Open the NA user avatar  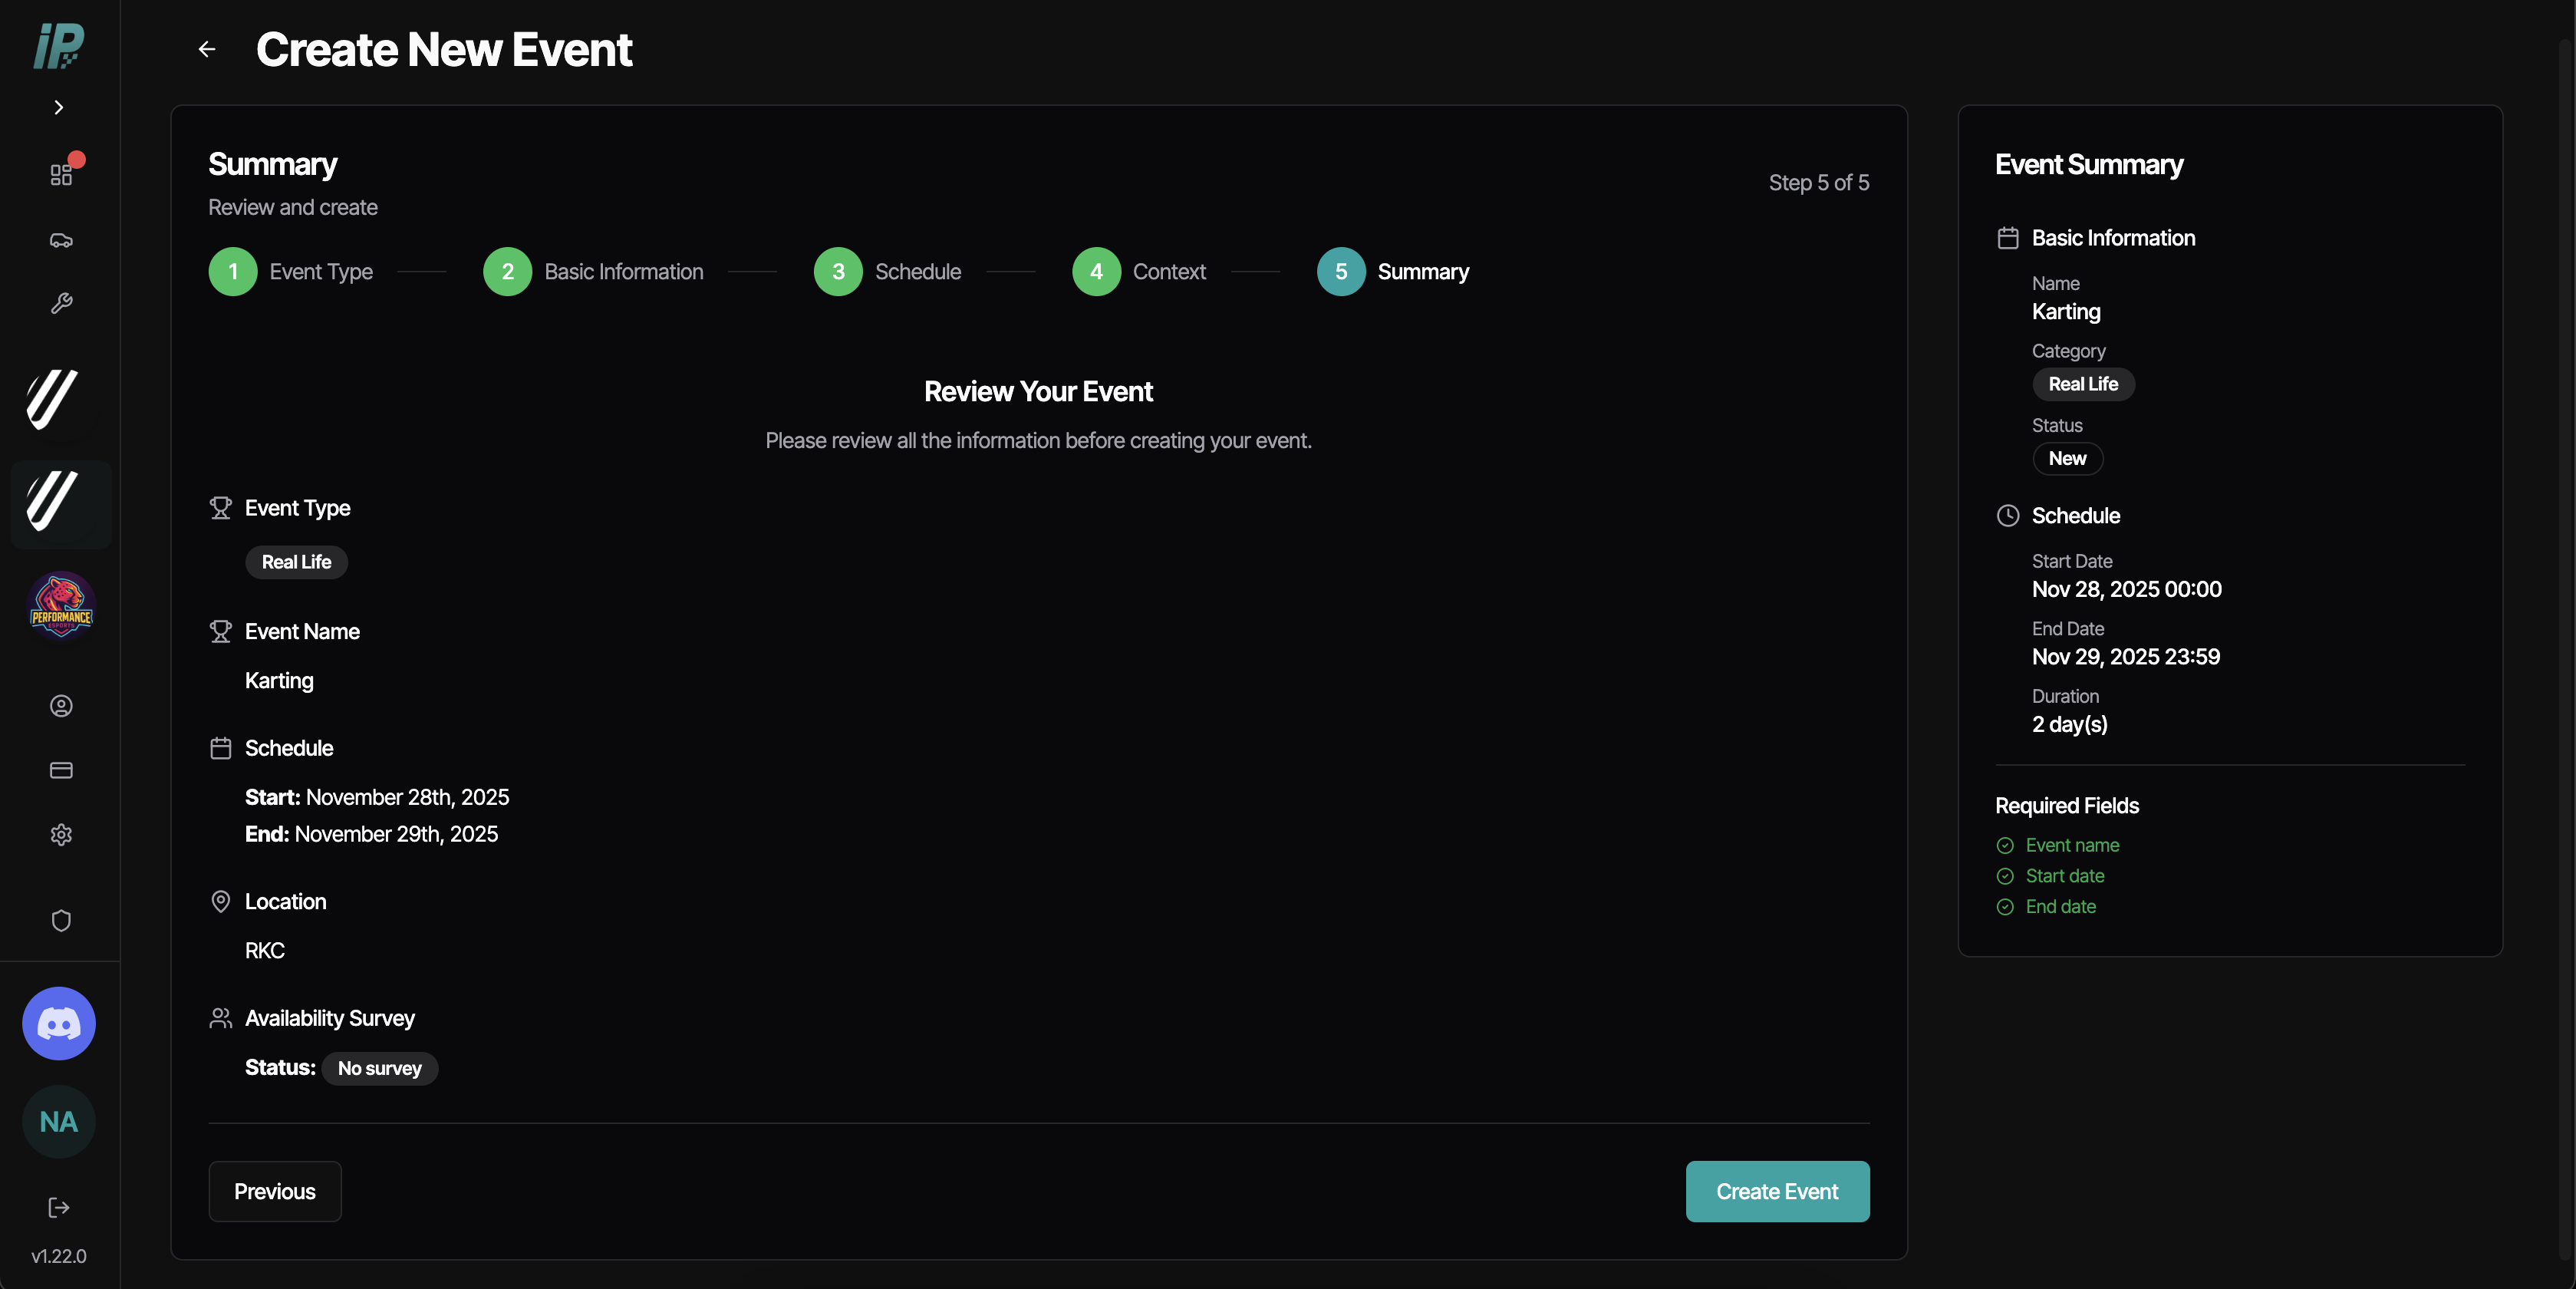tap(59, 1121)
